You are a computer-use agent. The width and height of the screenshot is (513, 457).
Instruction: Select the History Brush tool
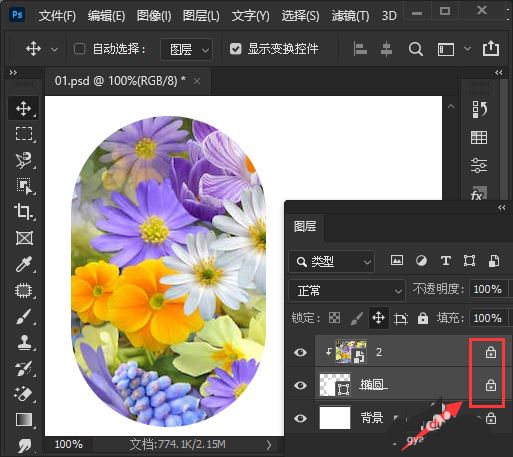click(24, 368)
